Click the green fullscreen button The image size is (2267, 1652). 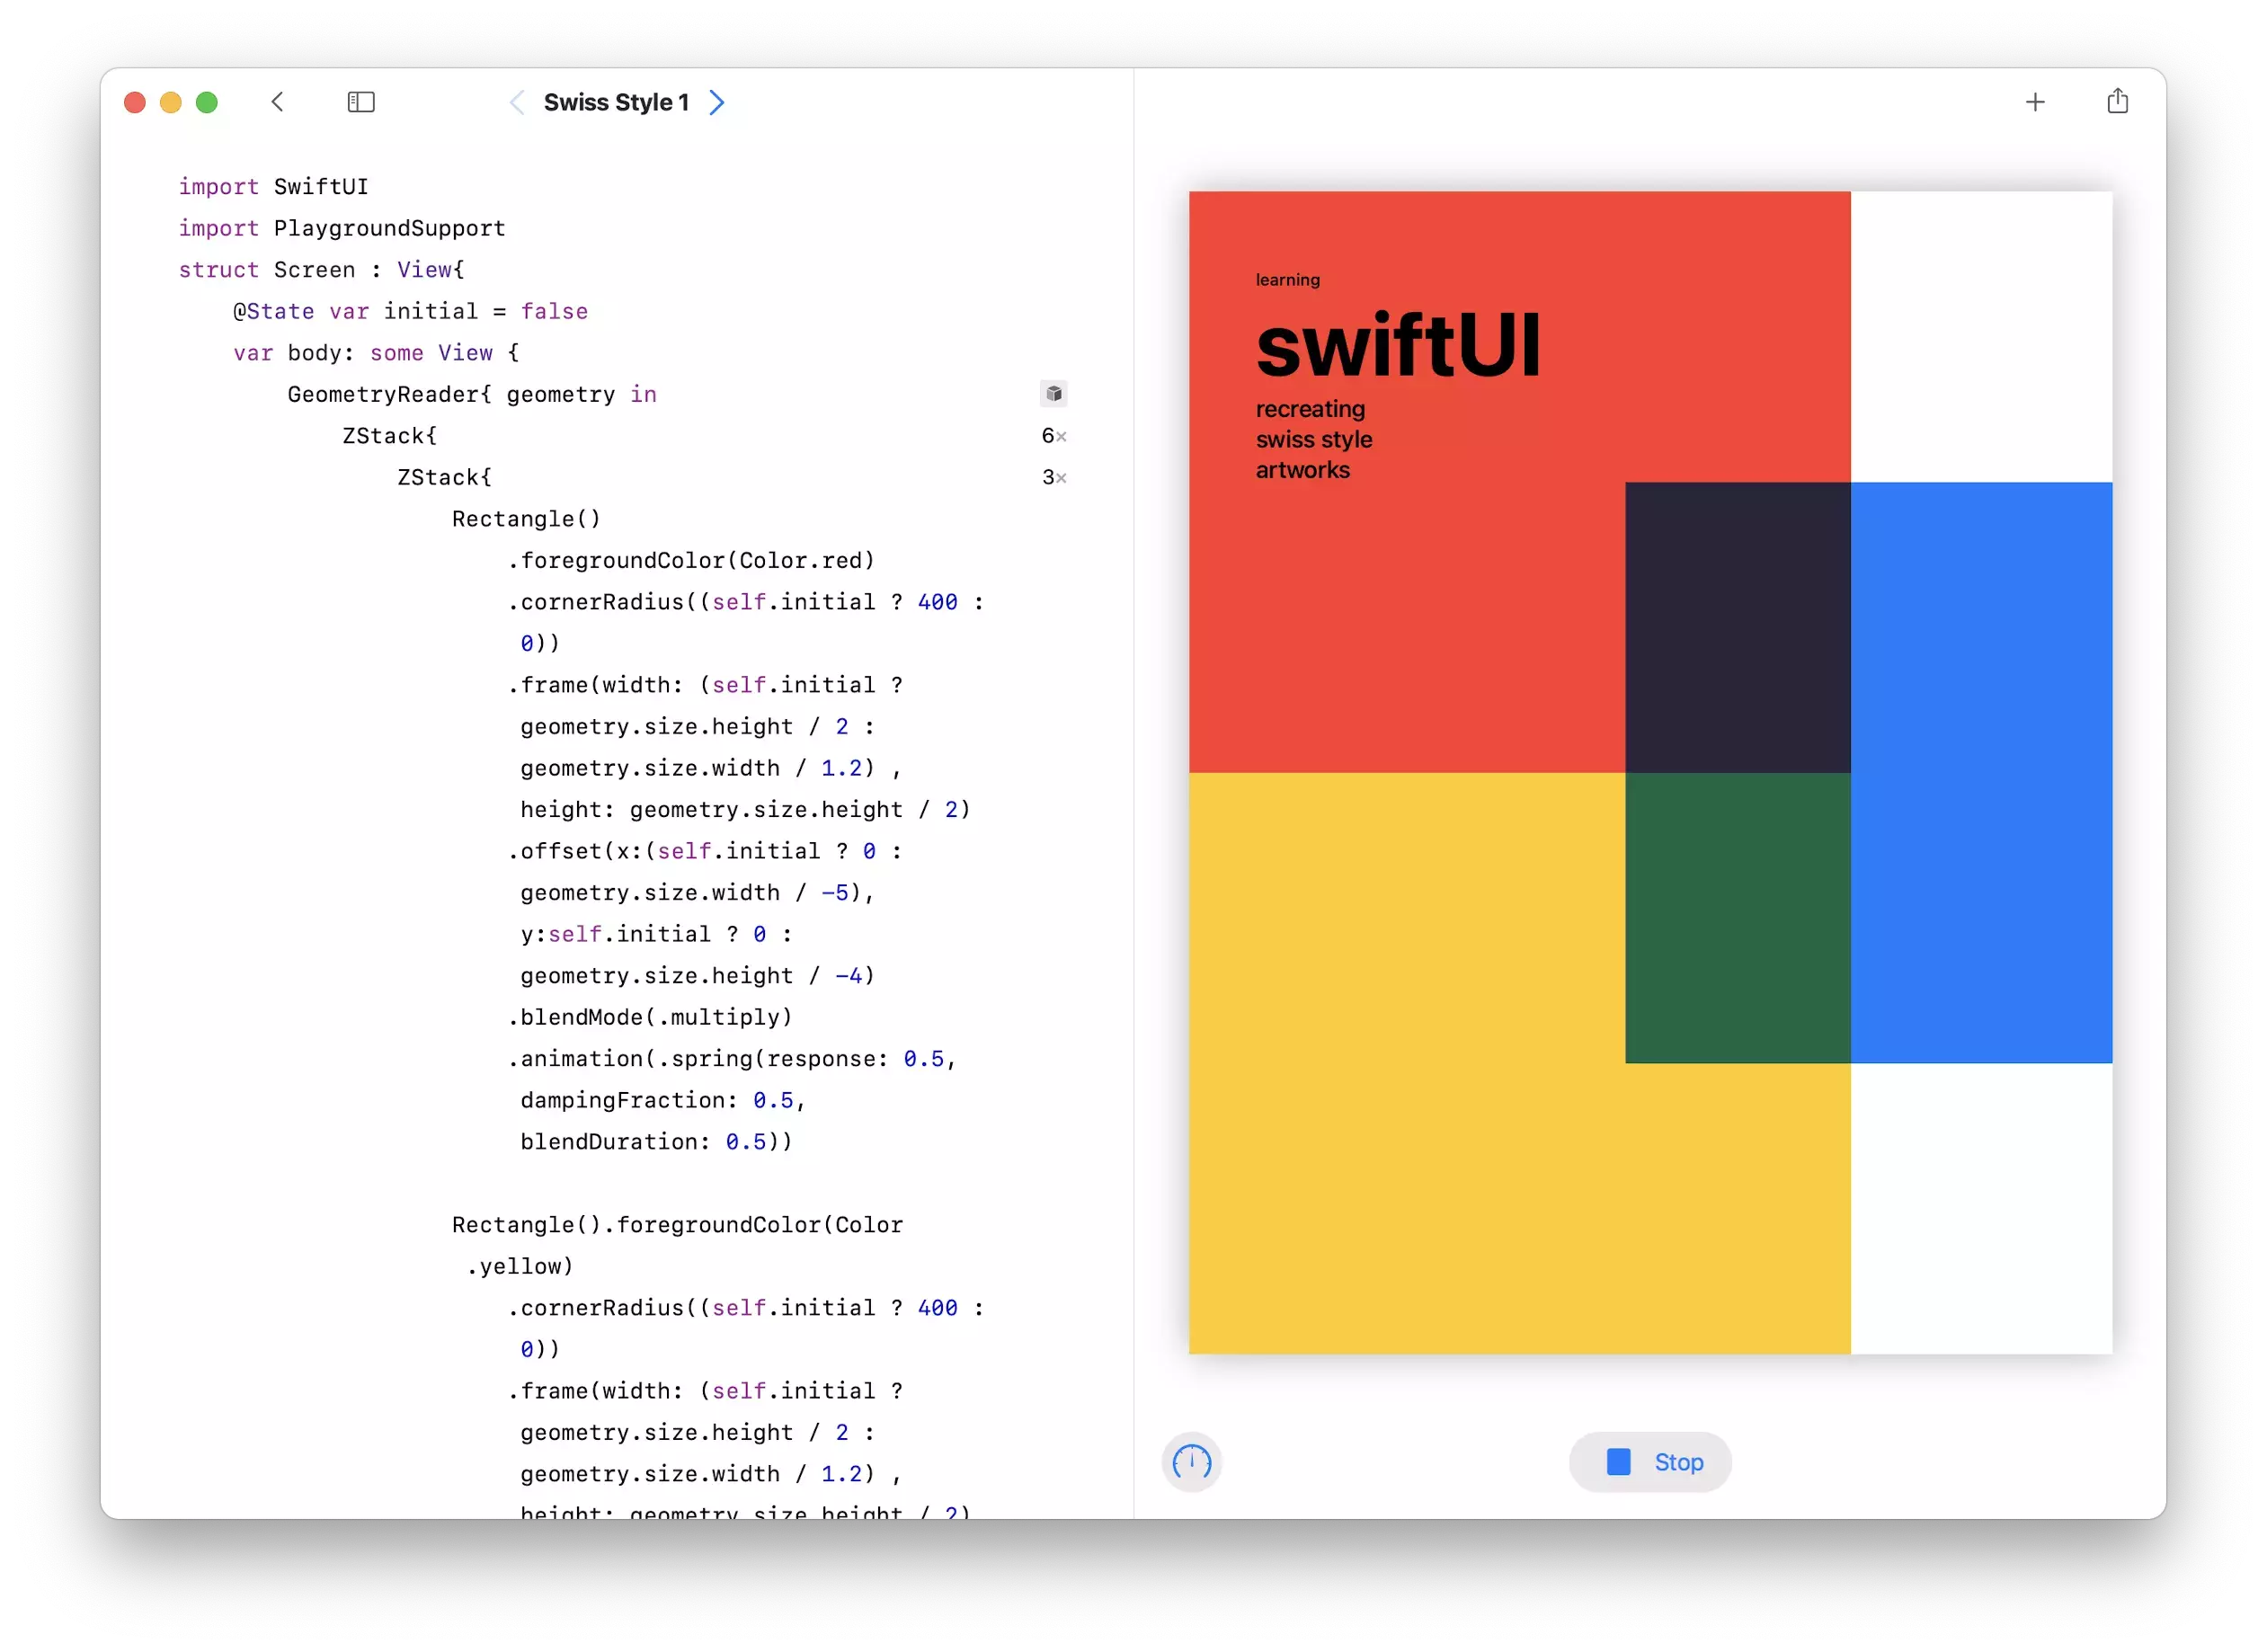(x=207, y=102)
